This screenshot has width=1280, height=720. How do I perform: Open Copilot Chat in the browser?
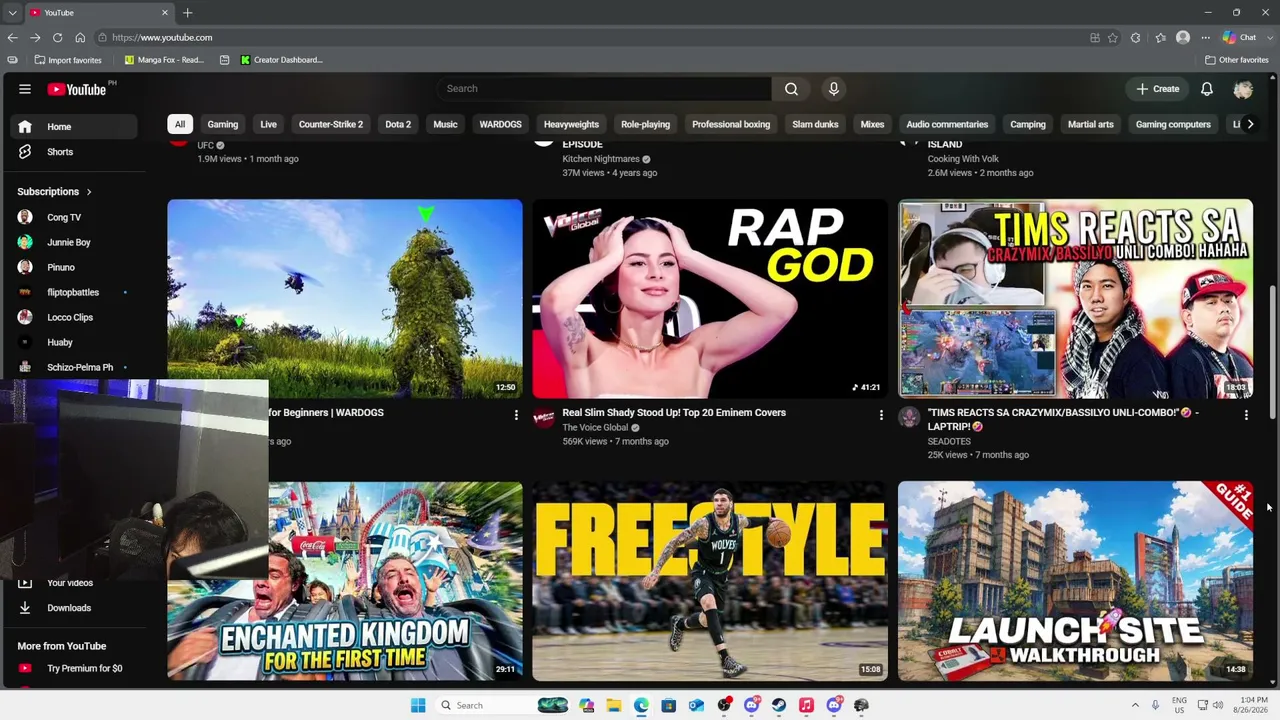[1240, 38]
